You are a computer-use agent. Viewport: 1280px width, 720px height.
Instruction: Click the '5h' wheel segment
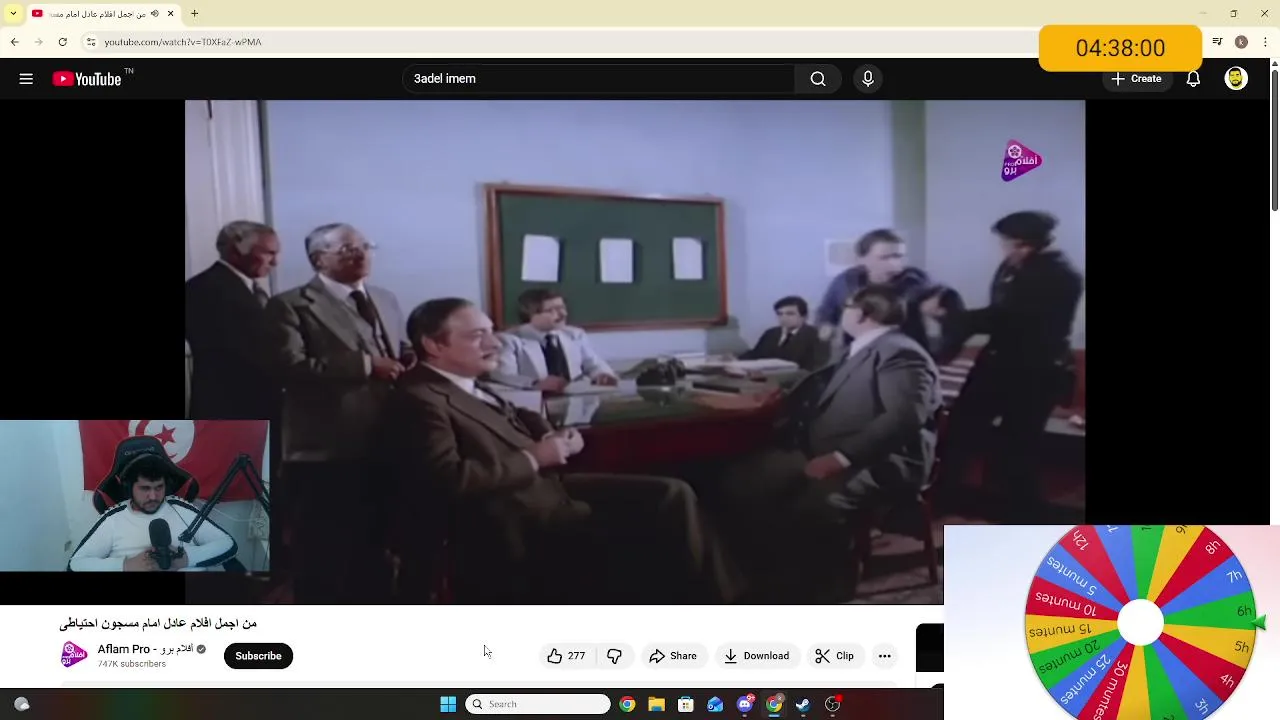point(1241,647)
